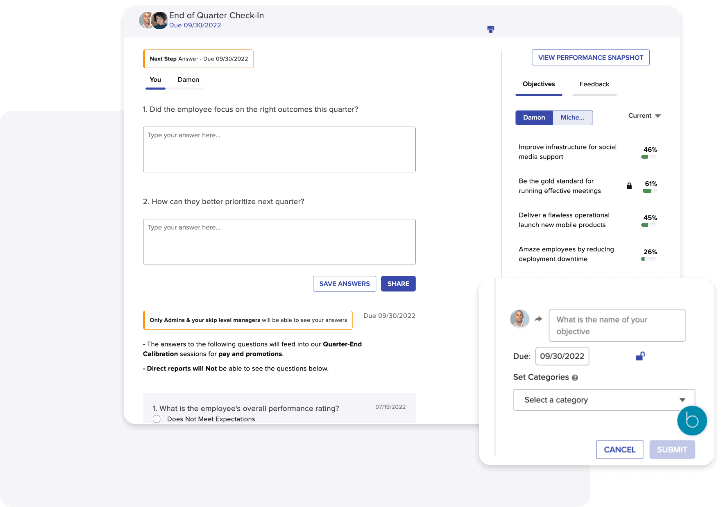Click the Due date field 09/30/2022
The height and width of the screenshot is (507, 723).
pyautogui.click(x=562, y=356)
